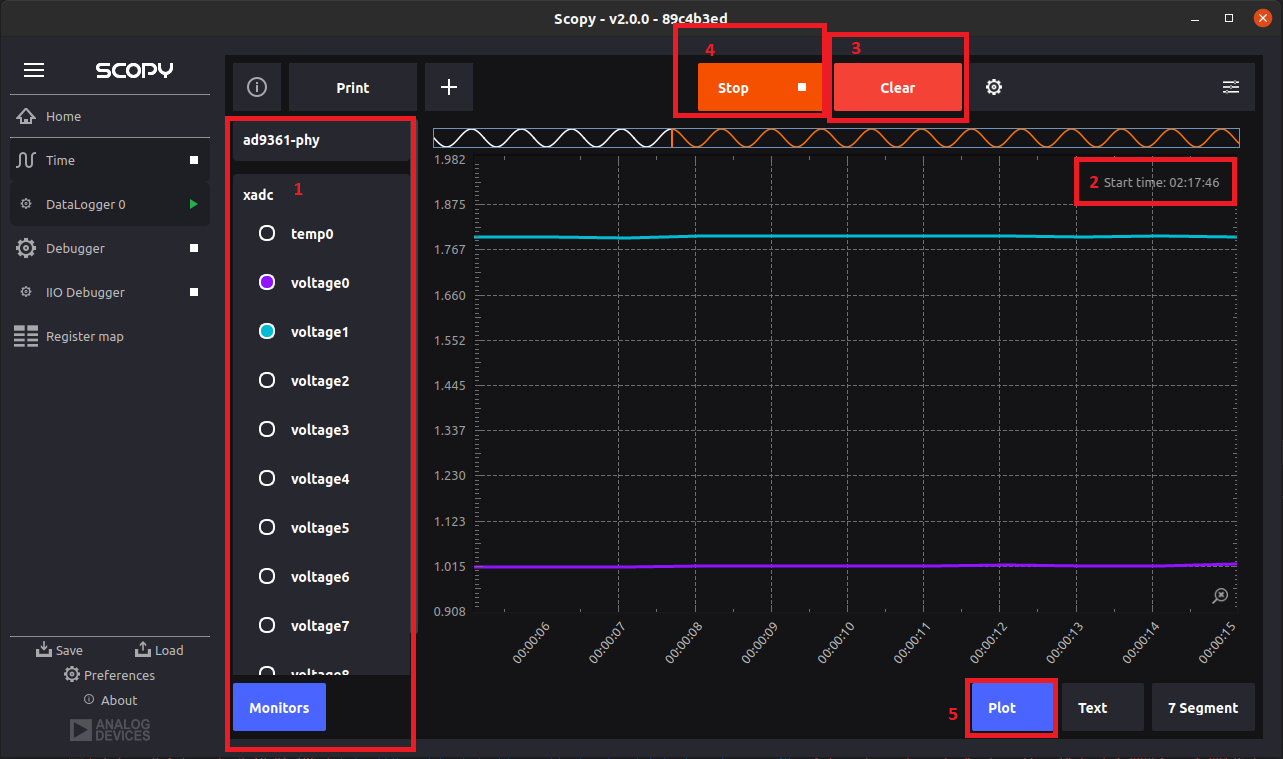Click green play indicator for DataLogger 0
Screen dimensions: 1283x759
coord(194,204)
